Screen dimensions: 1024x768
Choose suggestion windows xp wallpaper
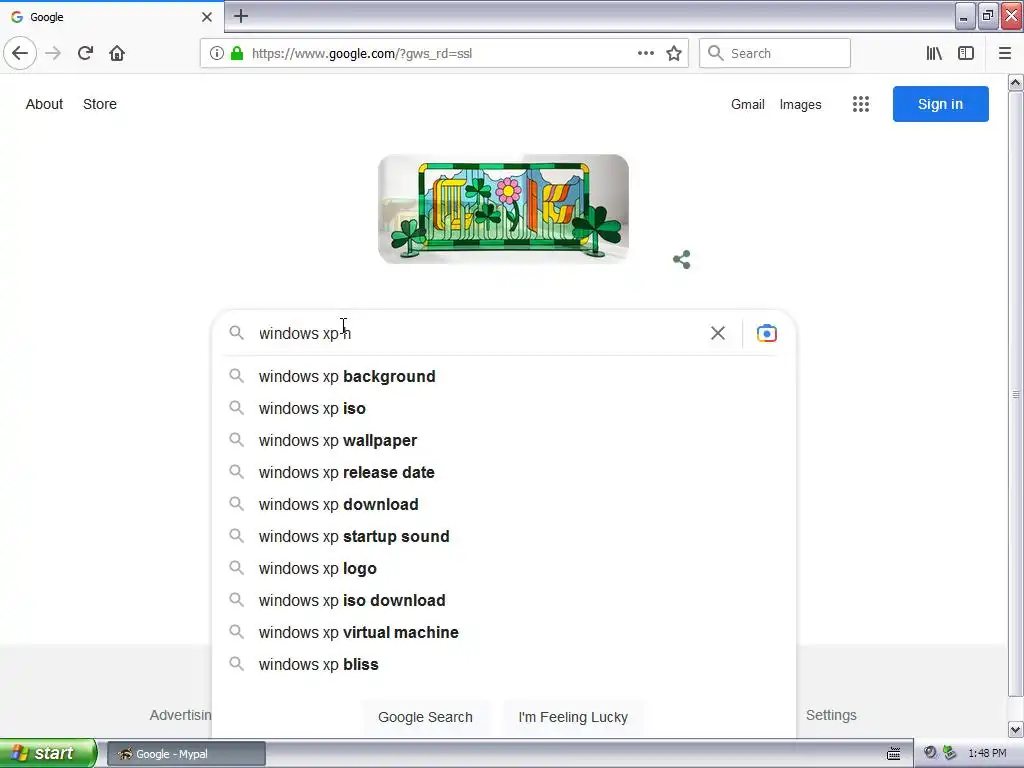[504, 440]
